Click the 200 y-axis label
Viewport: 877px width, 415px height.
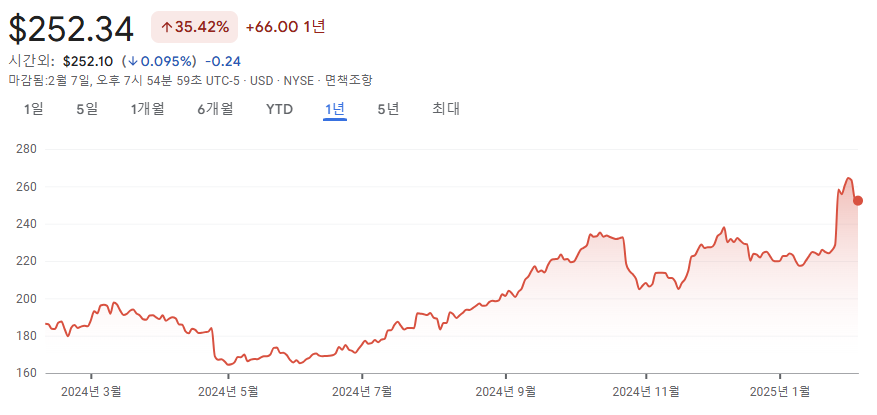coord(27,299)
